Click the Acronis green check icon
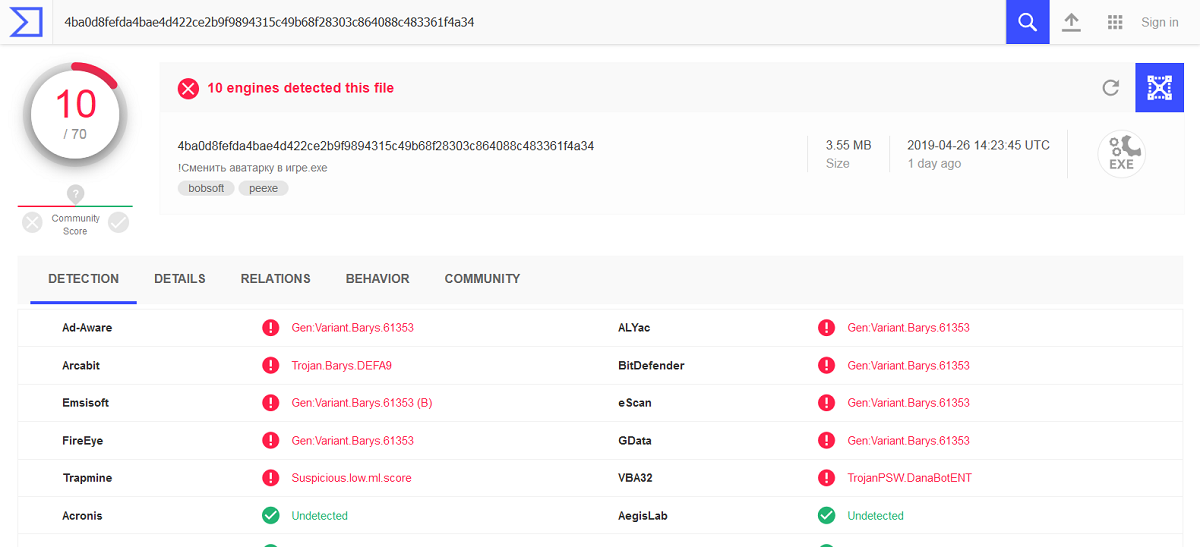Screen dimensions: 1200x547 point(270,516)
